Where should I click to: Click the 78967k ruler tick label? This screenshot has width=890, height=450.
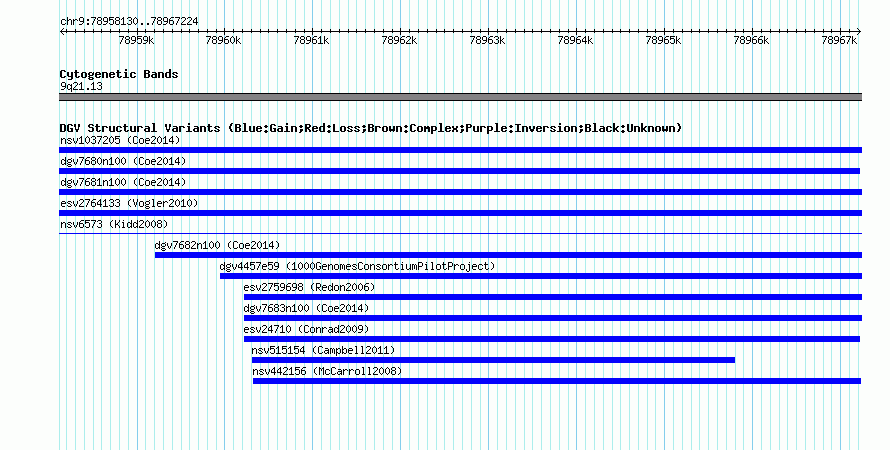tap(839, 40)
